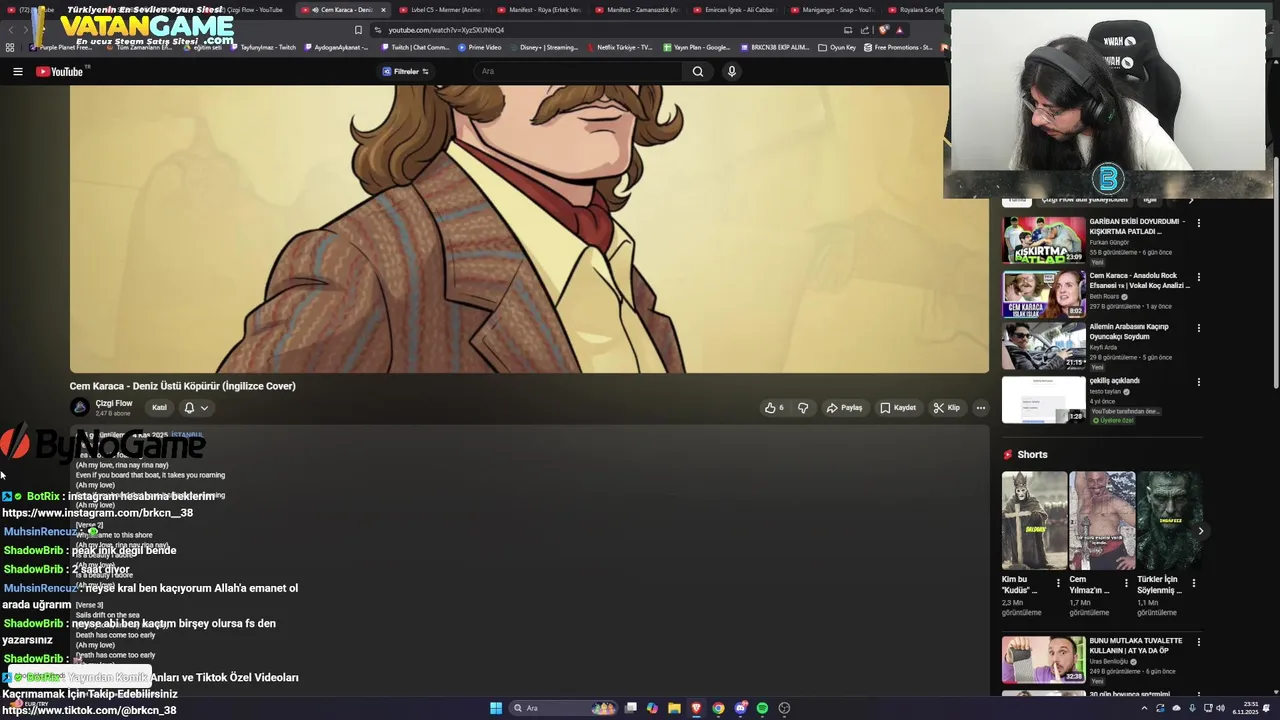
Task: Open the Cem Yılmaz'ın short thumbnail
Action: [x=1102, y=520]
